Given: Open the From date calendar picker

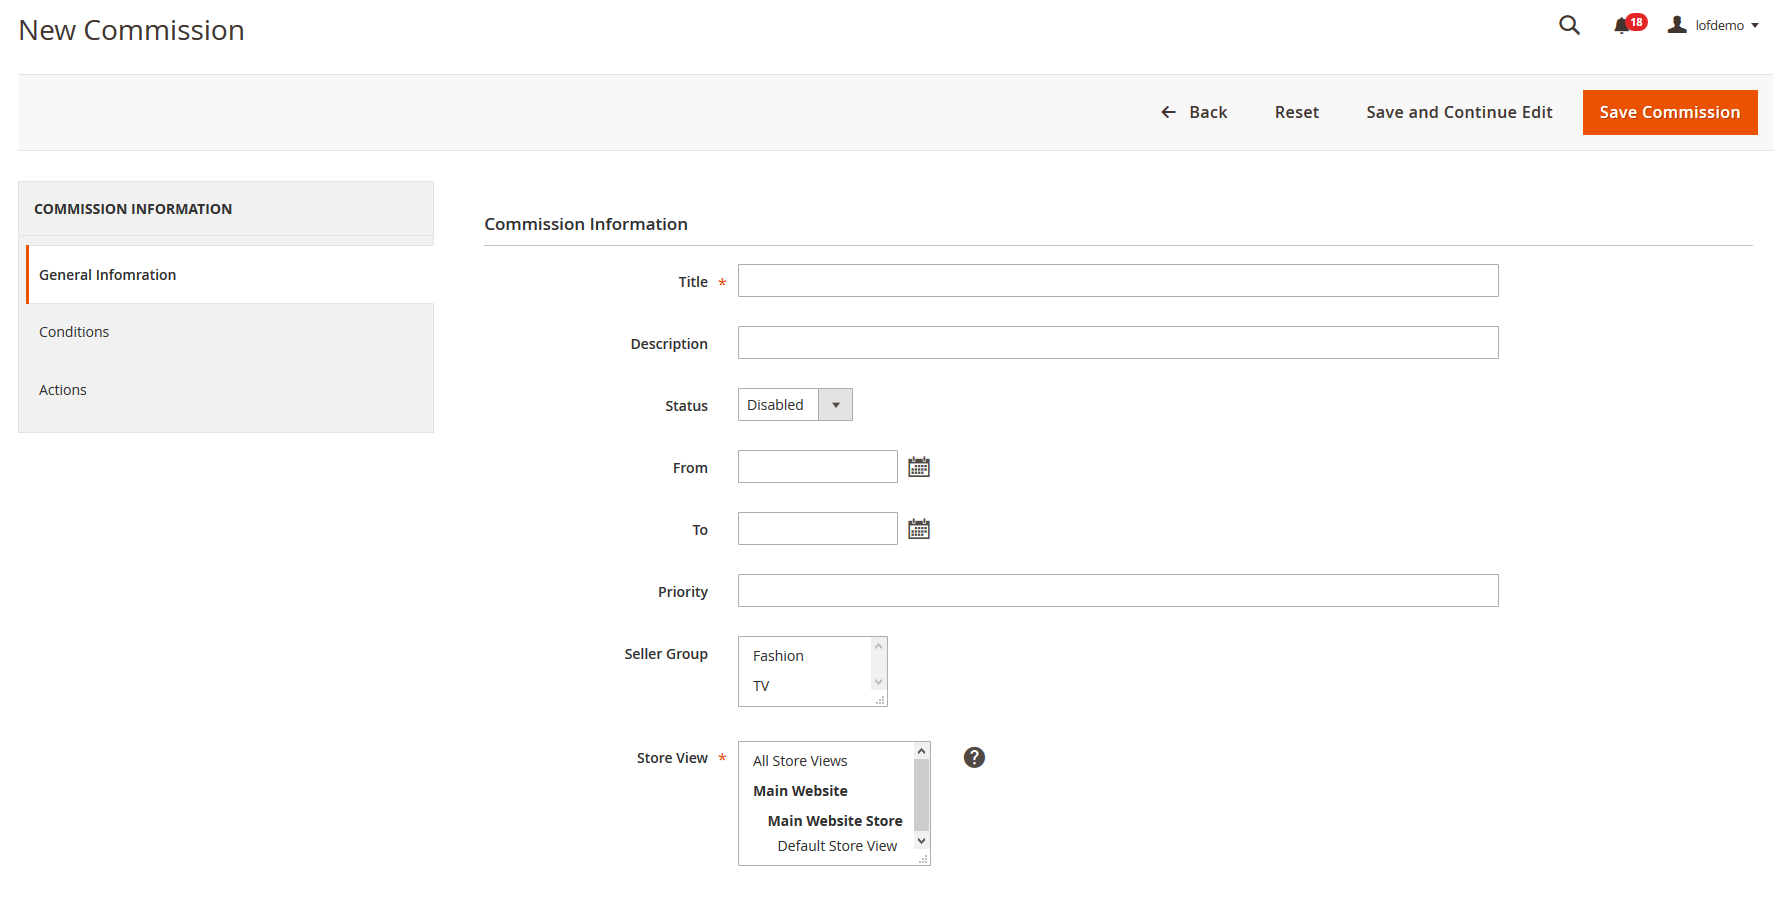Looking at the screenshot, I should 918,467.
